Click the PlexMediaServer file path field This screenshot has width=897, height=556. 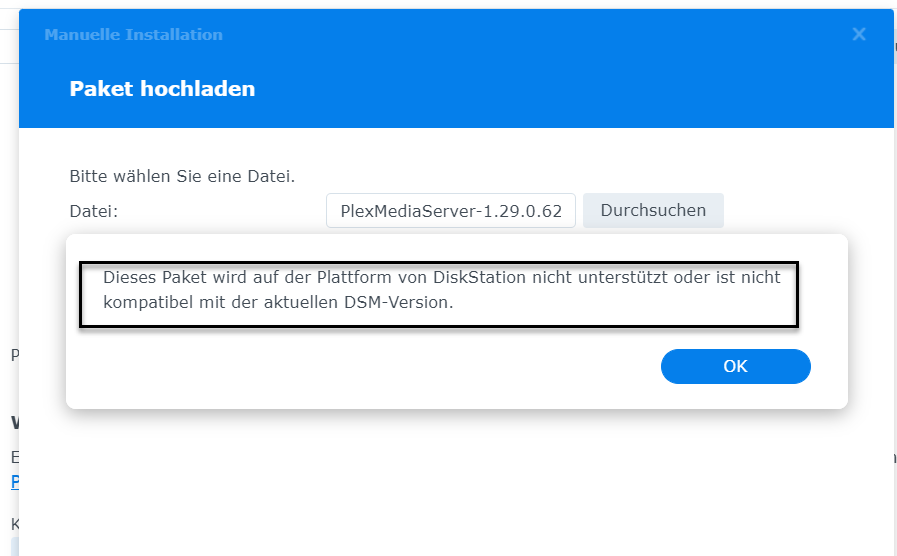click(x=451, y=211)
